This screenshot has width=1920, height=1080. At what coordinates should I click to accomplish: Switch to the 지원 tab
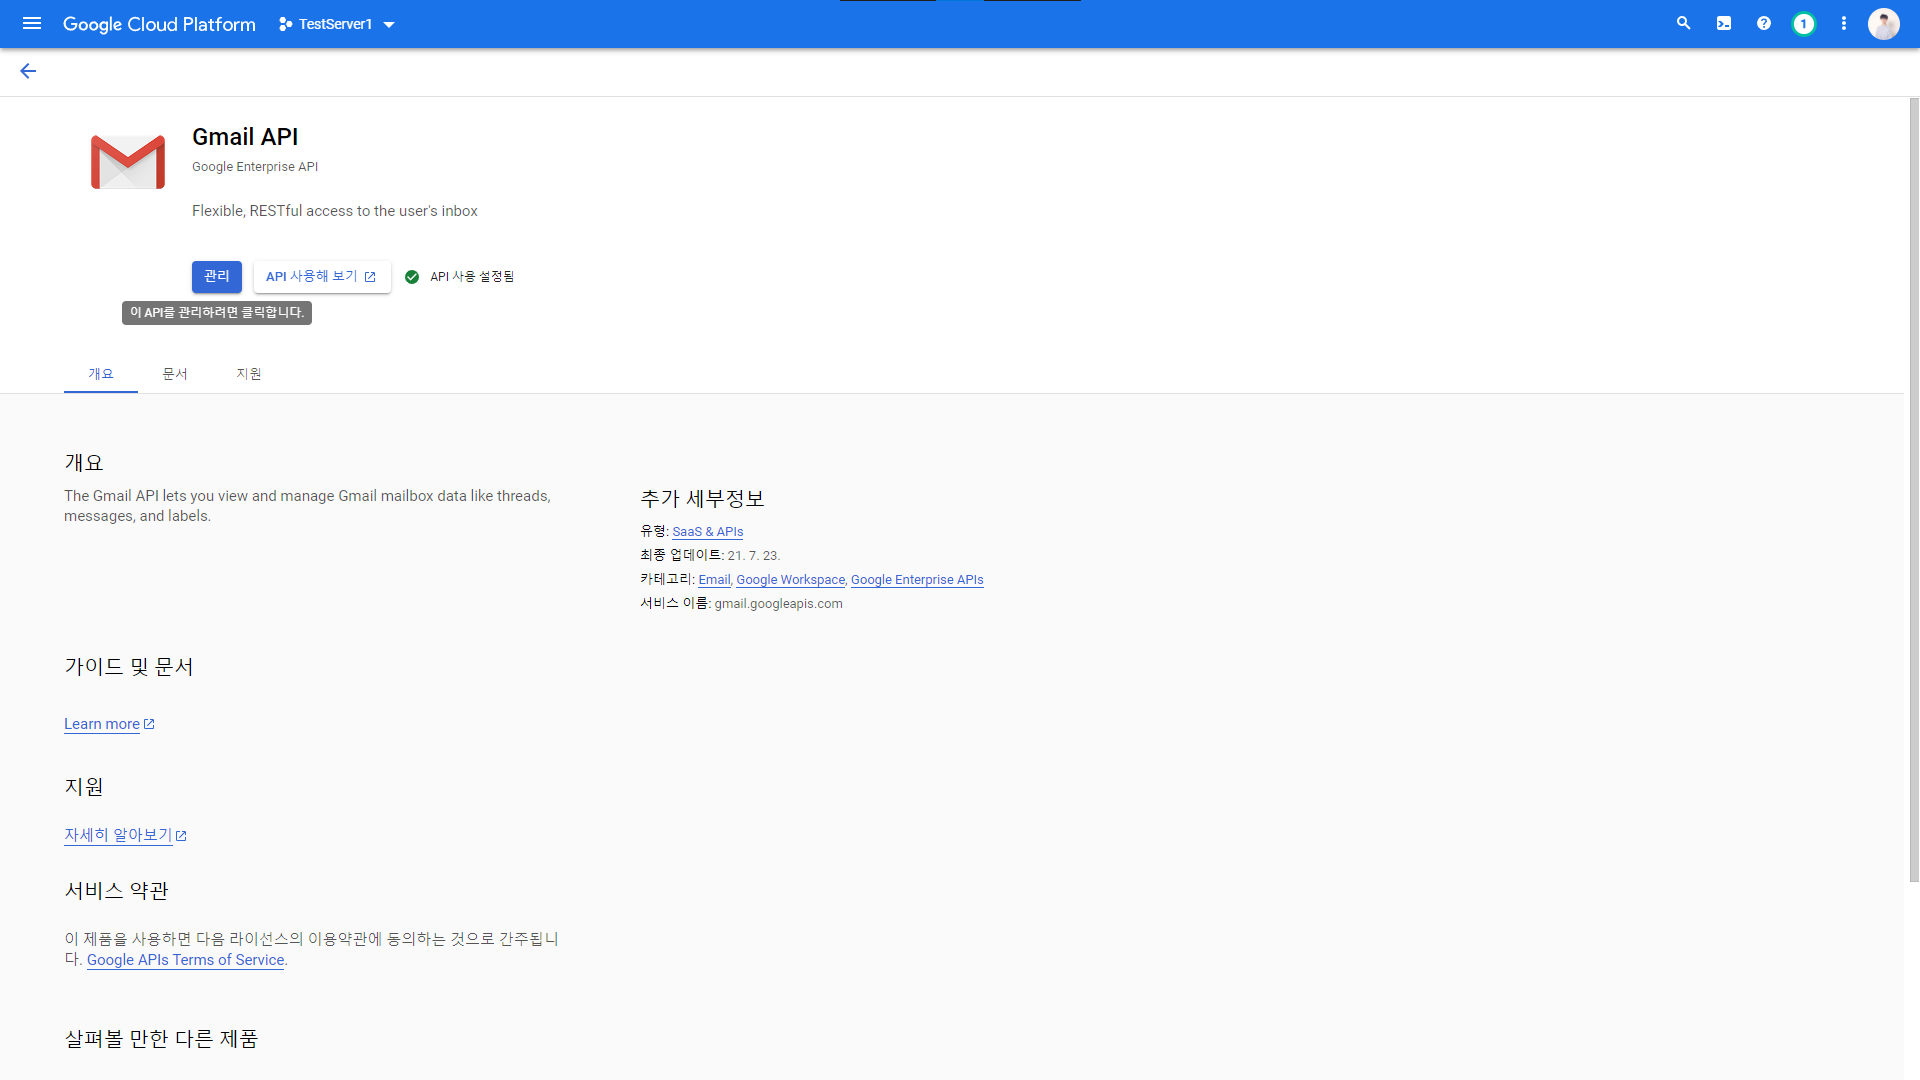(249, 373)
